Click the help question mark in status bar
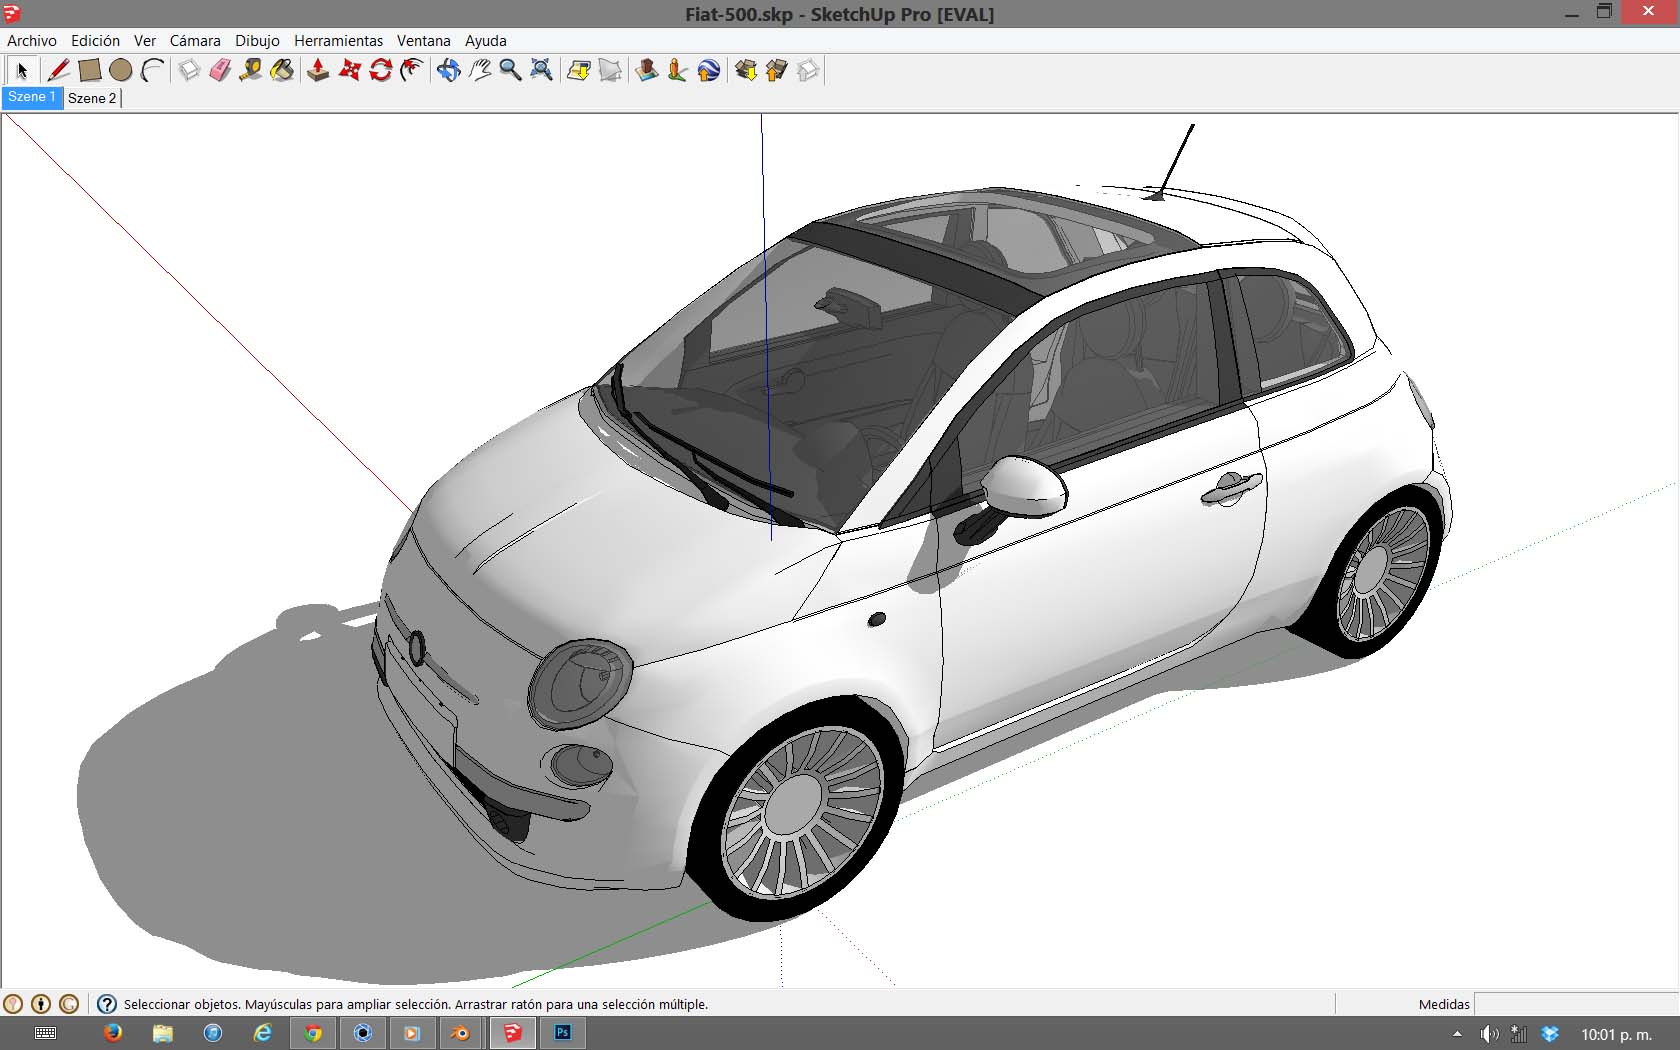Image resolution: width=1680 pixels, height=1050 pixels. point(107,1004)
